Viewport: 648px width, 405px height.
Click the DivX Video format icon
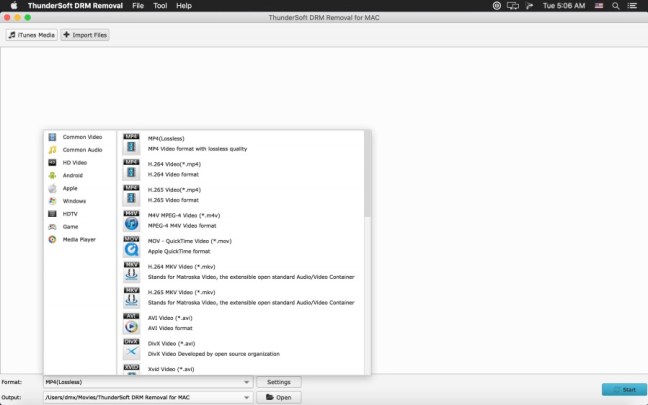(x=131, y=348)
